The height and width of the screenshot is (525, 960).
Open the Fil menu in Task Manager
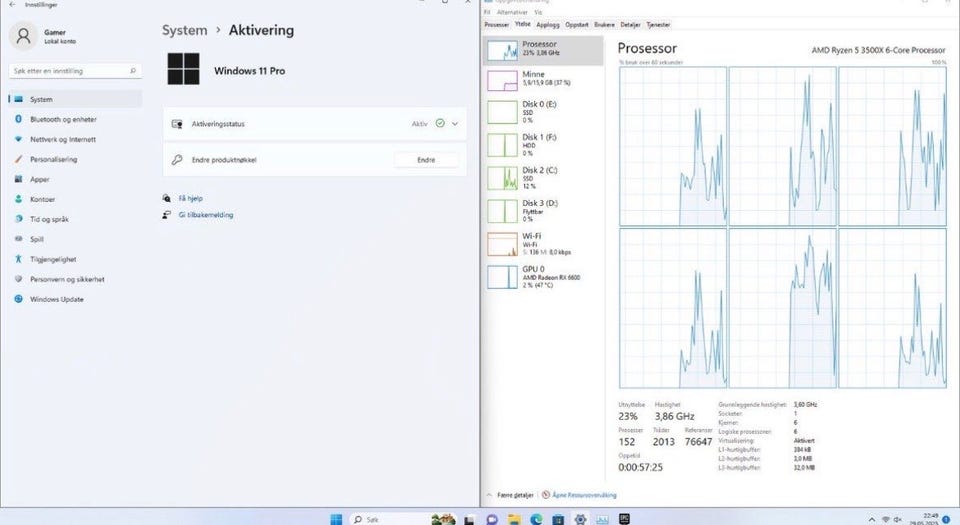click(487, 12)
